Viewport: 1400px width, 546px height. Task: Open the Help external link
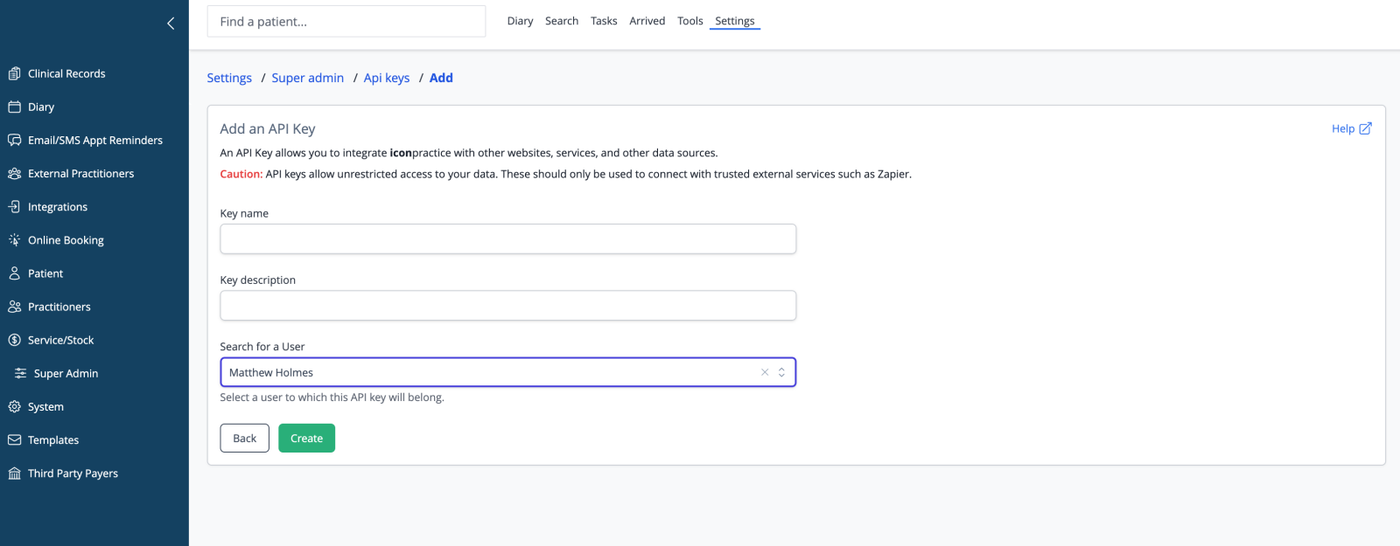pos(1352,128)
